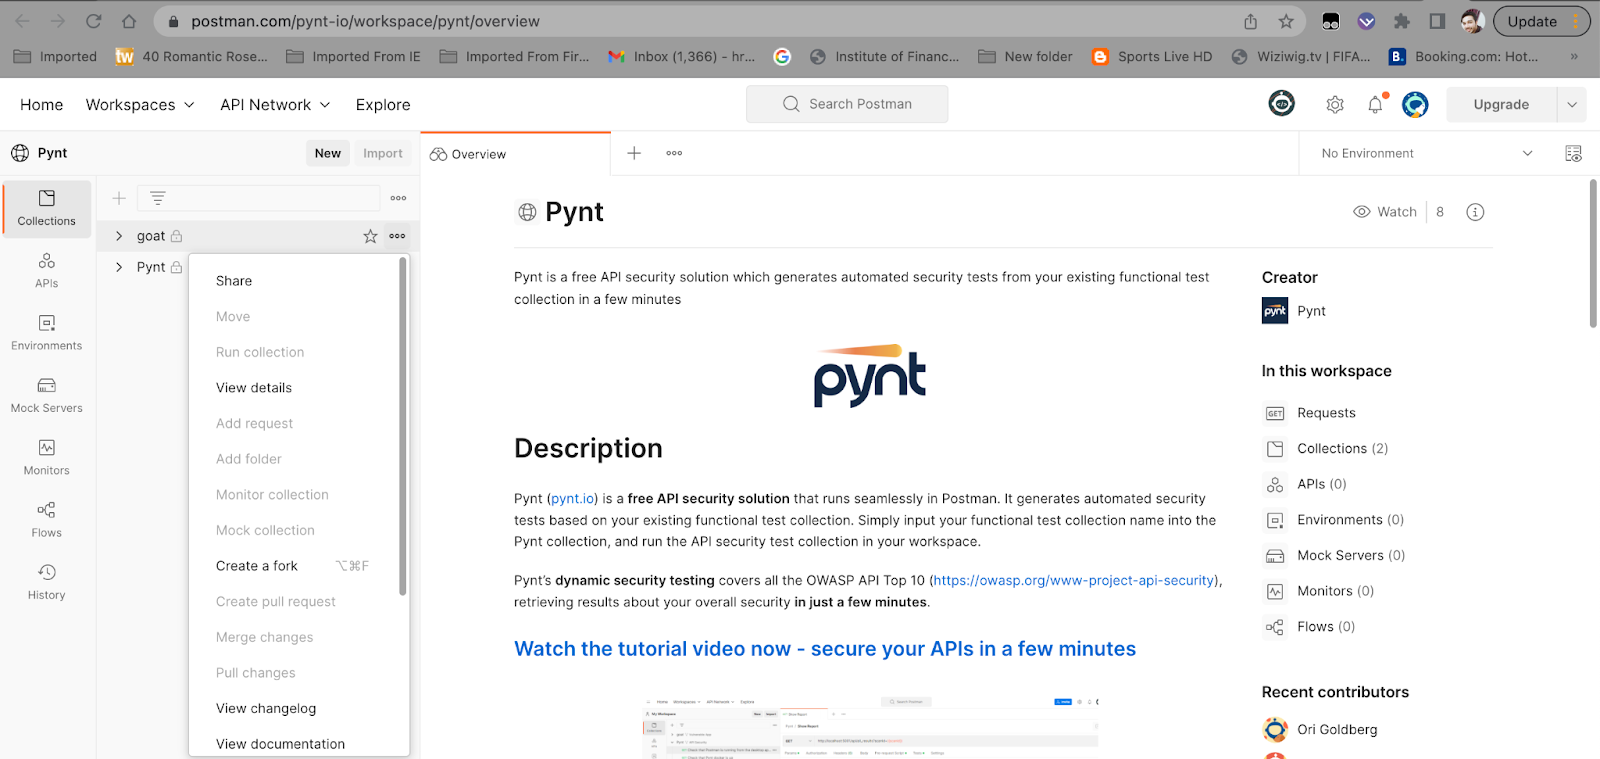Image resolution: width=1600 pixels, height=759 pixels.
Task: Open the History sidebar section
Action: point(46,582)
